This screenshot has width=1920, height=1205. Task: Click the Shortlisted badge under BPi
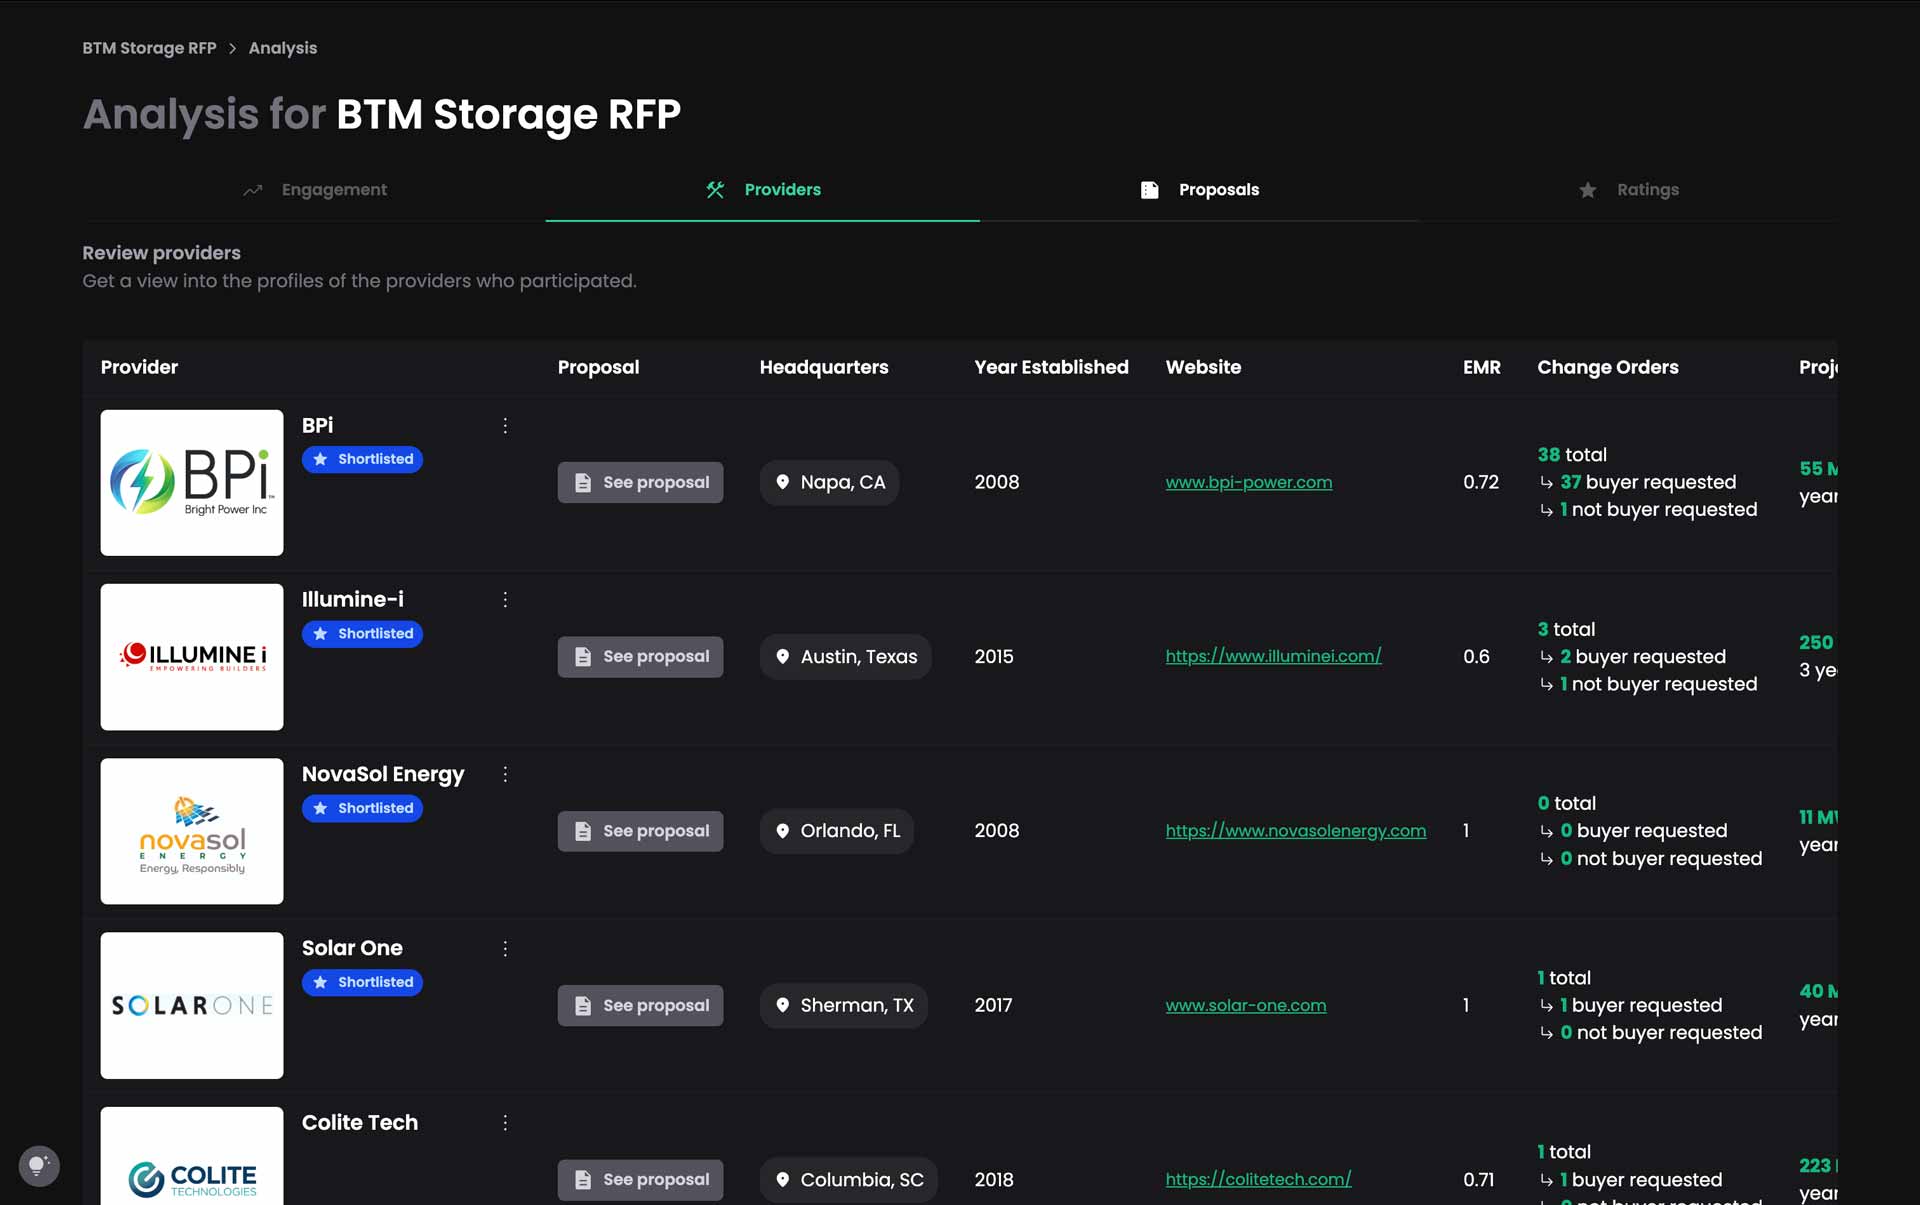[x=362, y=459]
